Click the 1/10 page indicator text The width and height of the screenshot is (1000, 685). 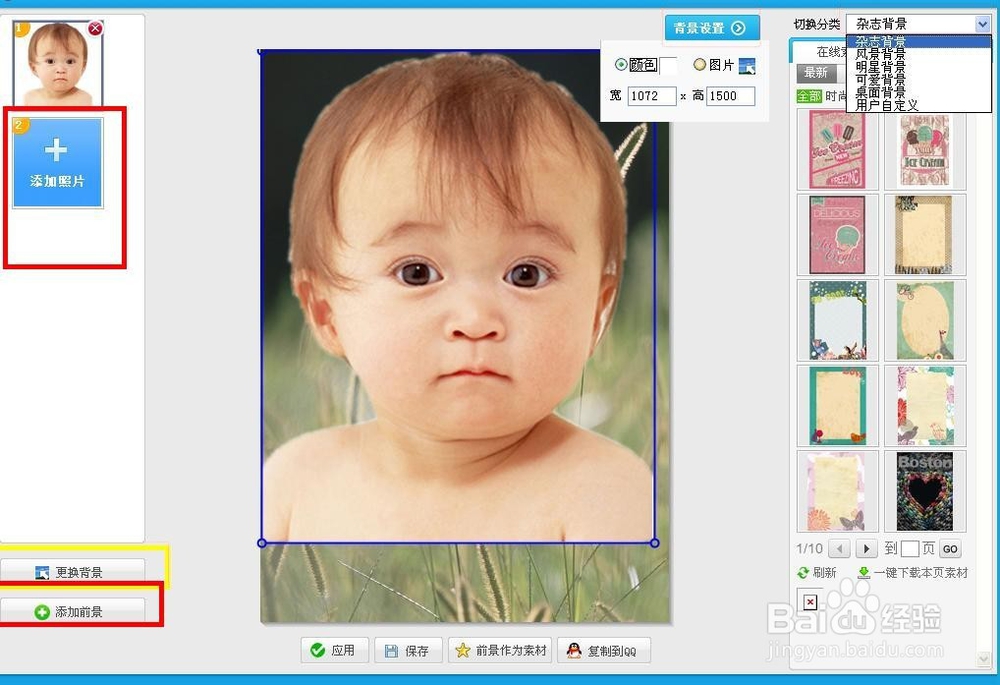pos(809,549)
